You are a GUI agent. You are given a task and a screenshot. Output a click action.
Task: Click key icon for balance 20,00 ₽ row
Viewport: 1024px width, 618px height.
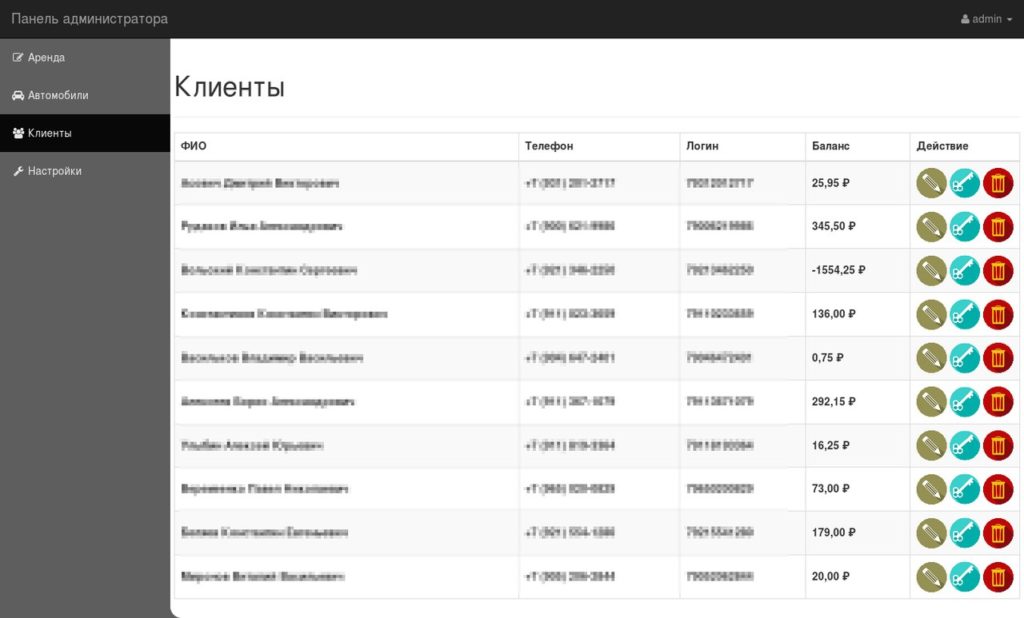point(965,577)
